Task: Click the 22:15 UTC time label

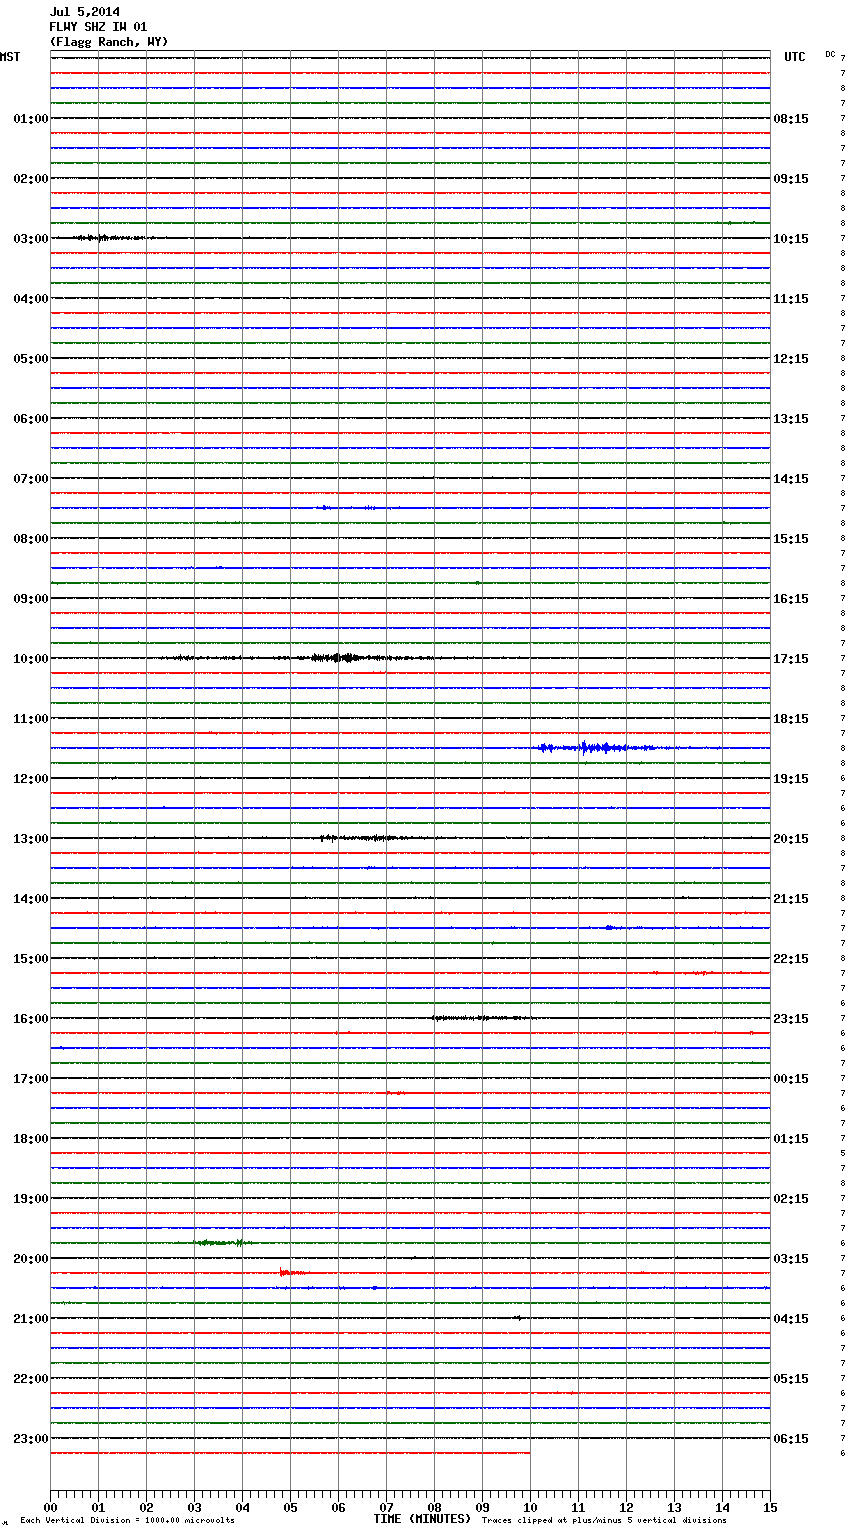Action: [791, 959]
